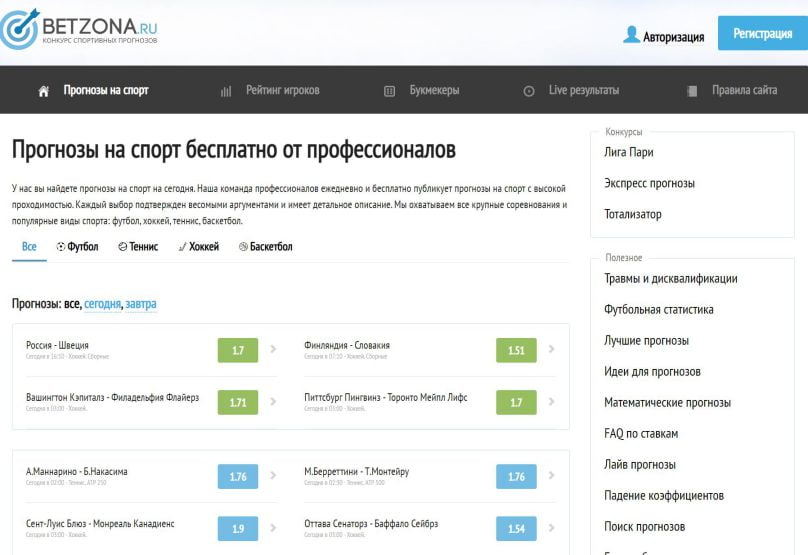Open Live результаты page

click(584, 90)
